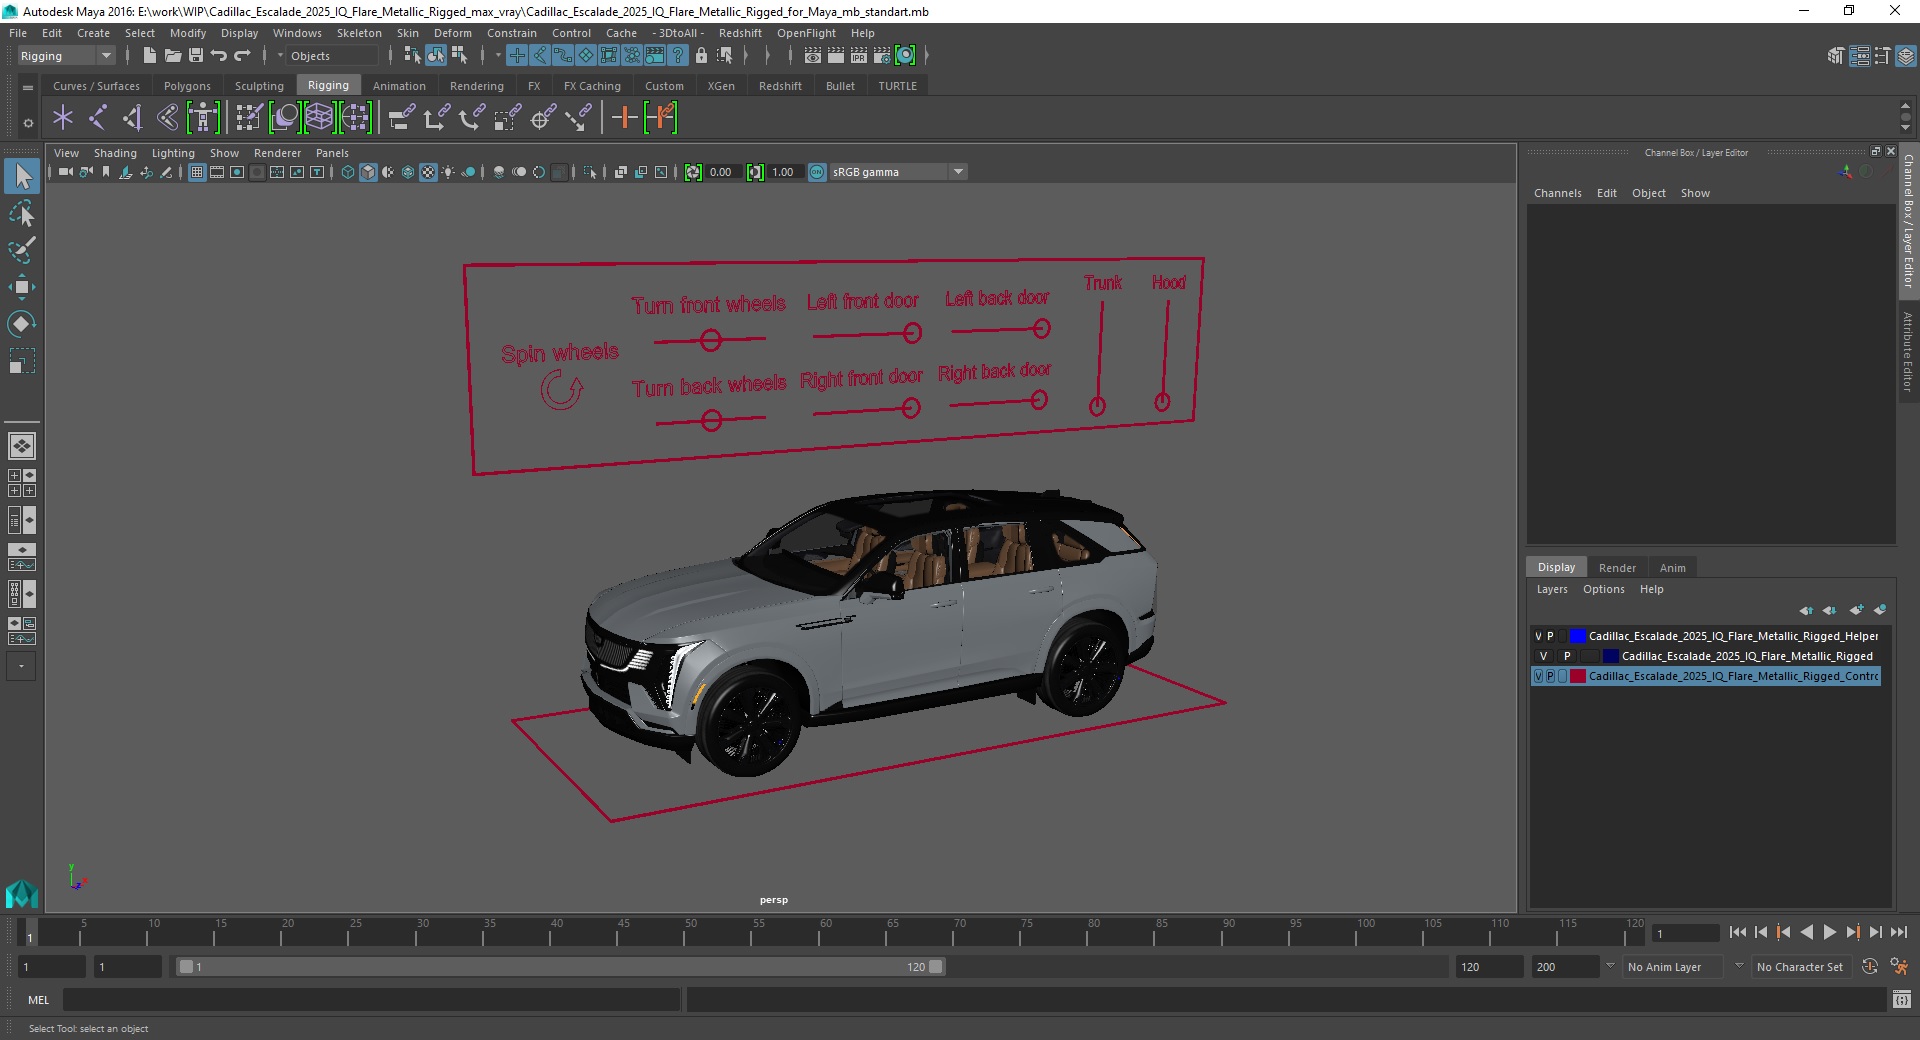This screenshot has height=1040, width=1920.
Task: Open the Skeleton menu
Action: 359,33
